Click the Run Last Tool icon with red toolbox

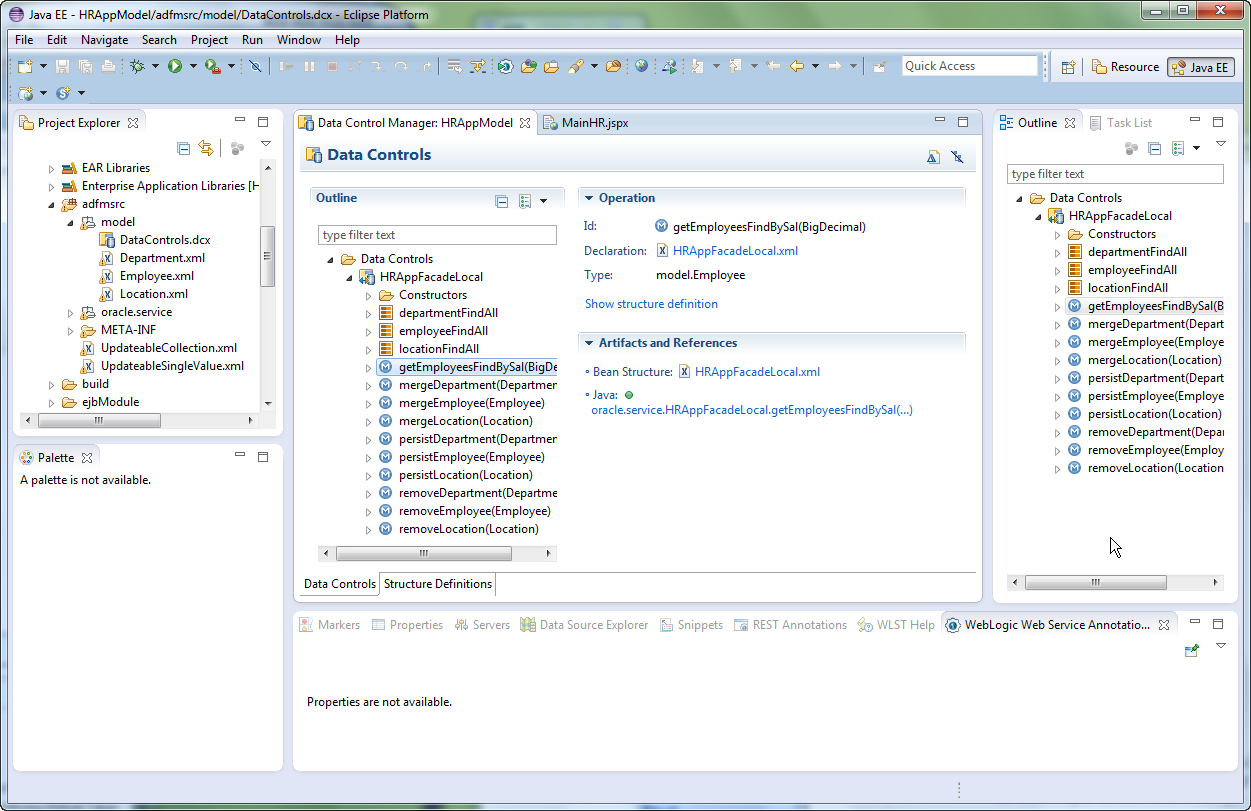(x=212, y=67)
